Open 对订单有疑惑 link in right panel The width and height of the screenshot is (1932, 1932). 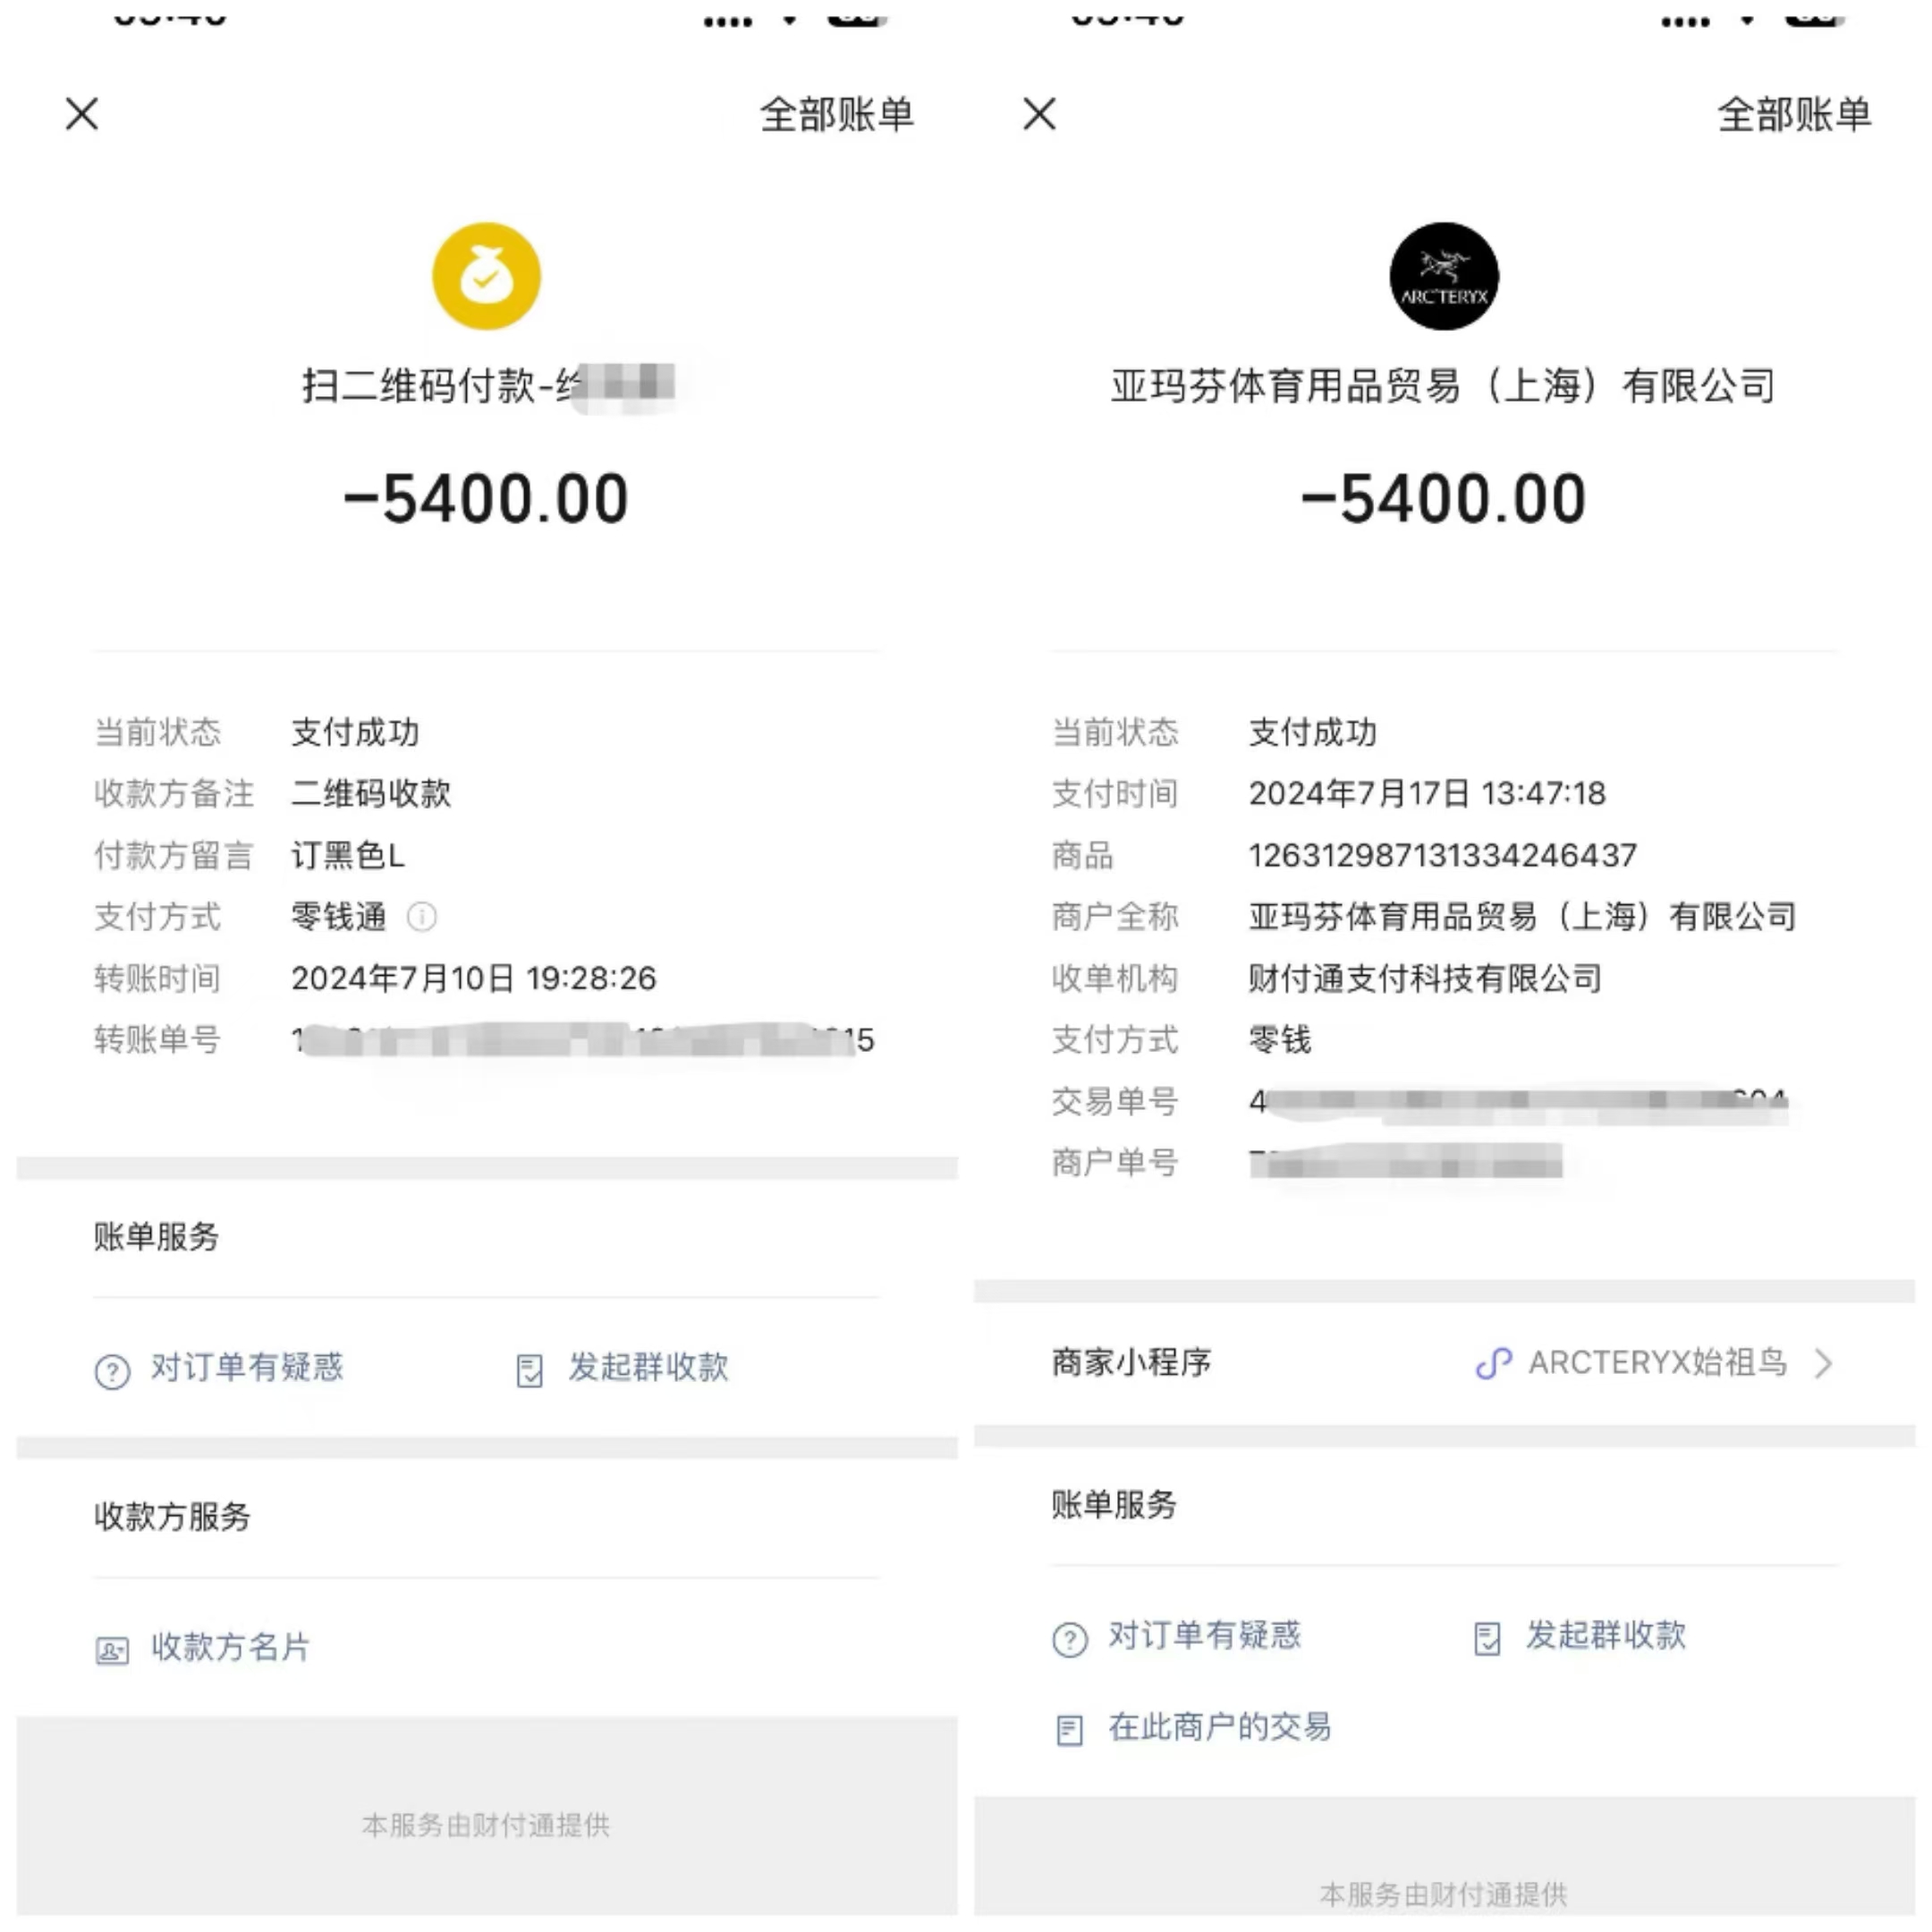1204,1635
